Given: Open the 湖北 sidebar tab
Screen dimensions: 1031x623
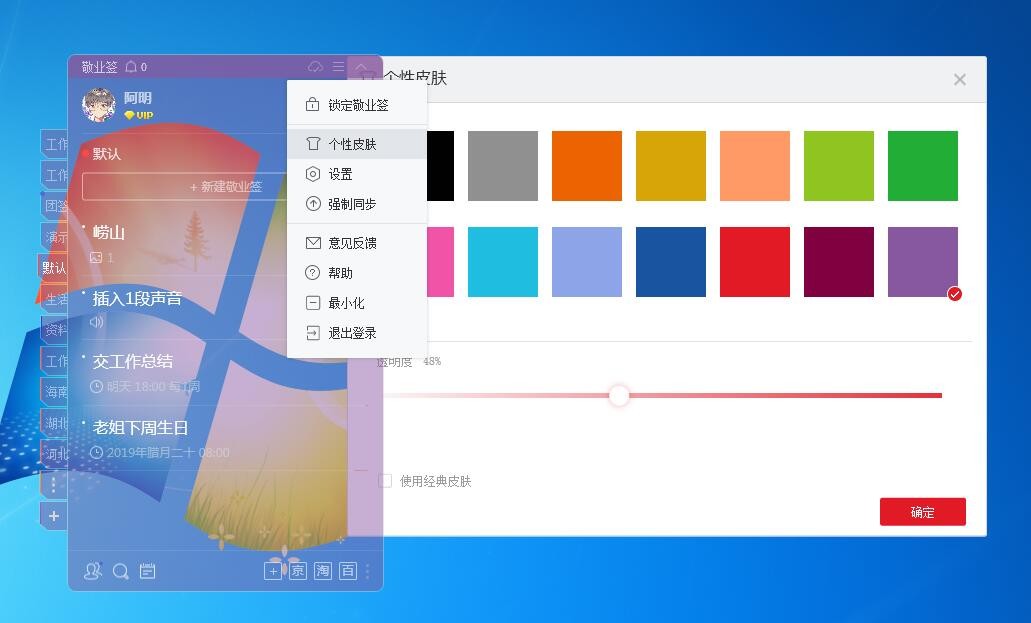Looking at the screenshot, I should 55,423.
